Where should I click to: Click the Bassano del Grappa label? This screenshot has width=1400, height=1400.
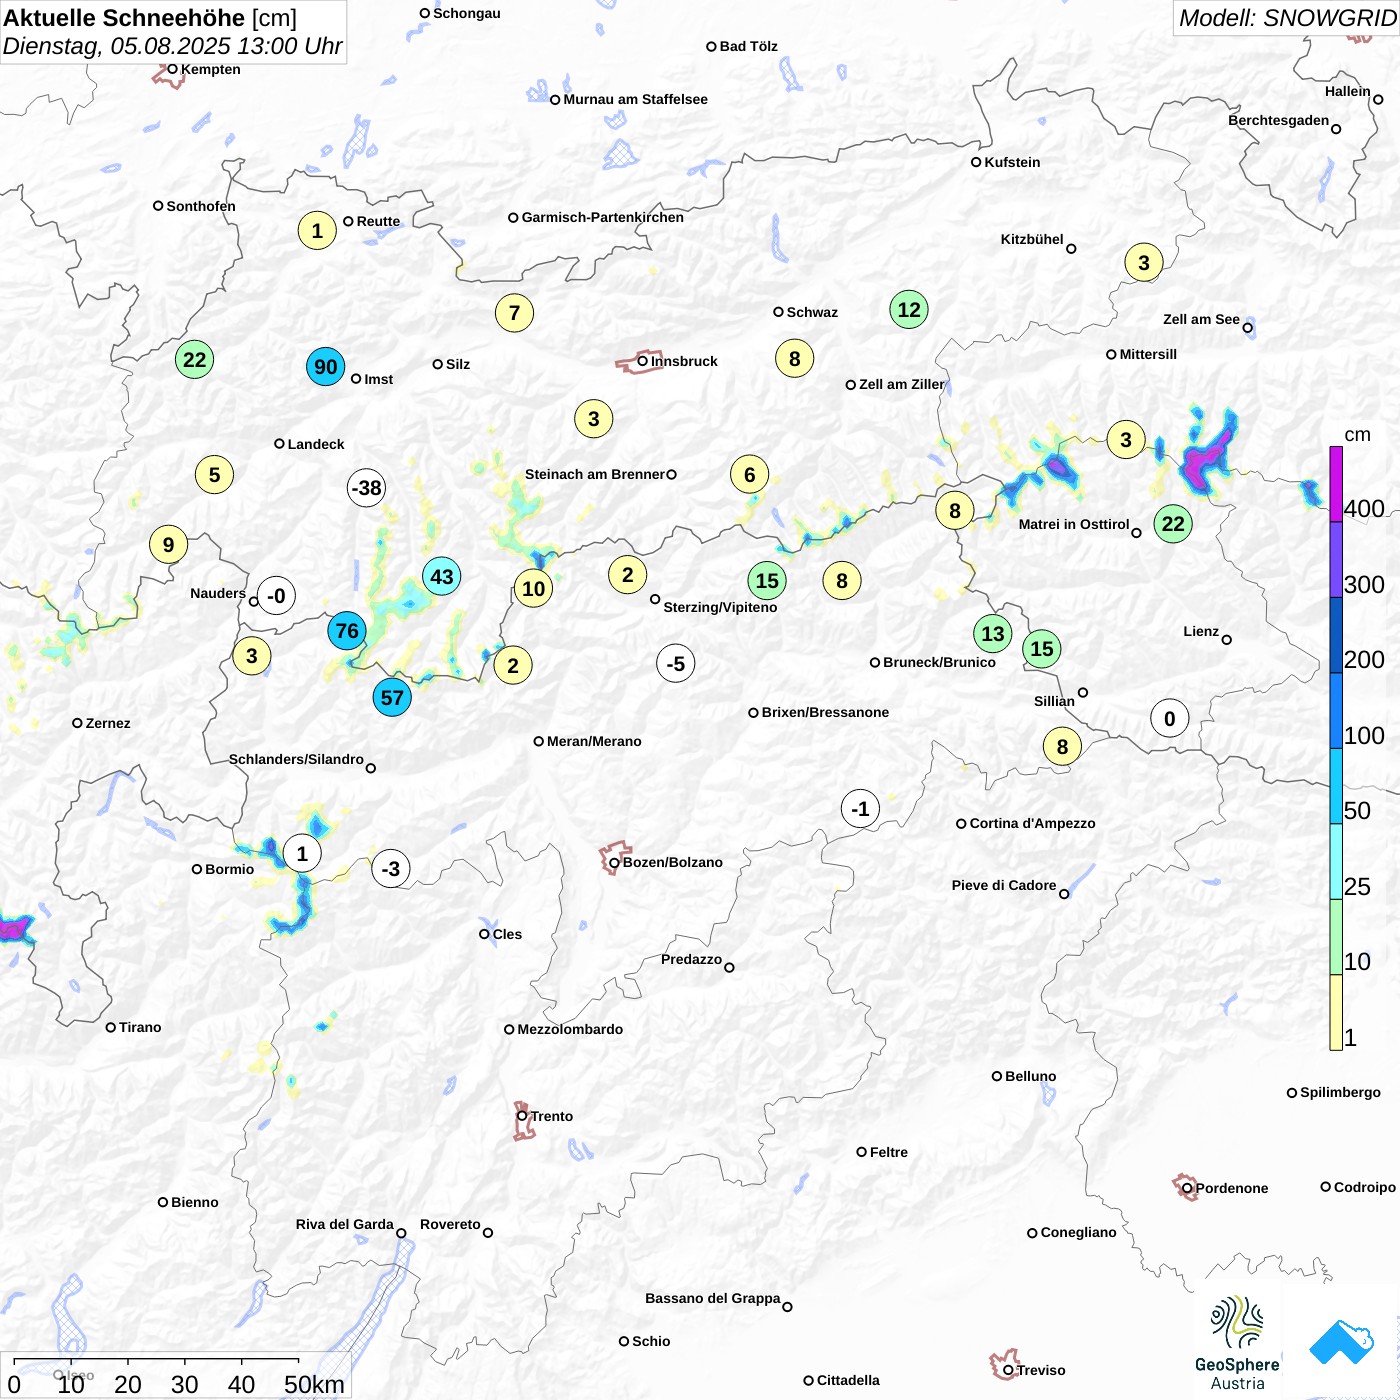pyautogui.click(x=713, y=1298)
